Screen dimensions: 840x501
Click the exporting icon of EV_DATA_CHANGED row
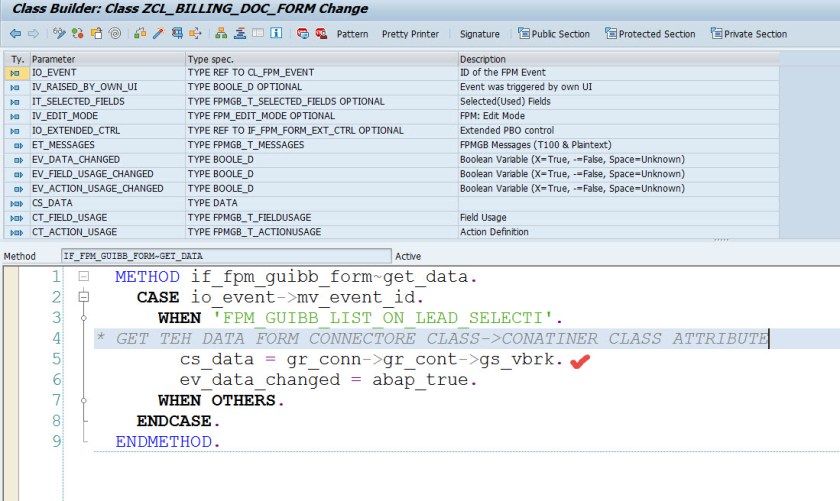pyautogui.click(x=18, y=160)
